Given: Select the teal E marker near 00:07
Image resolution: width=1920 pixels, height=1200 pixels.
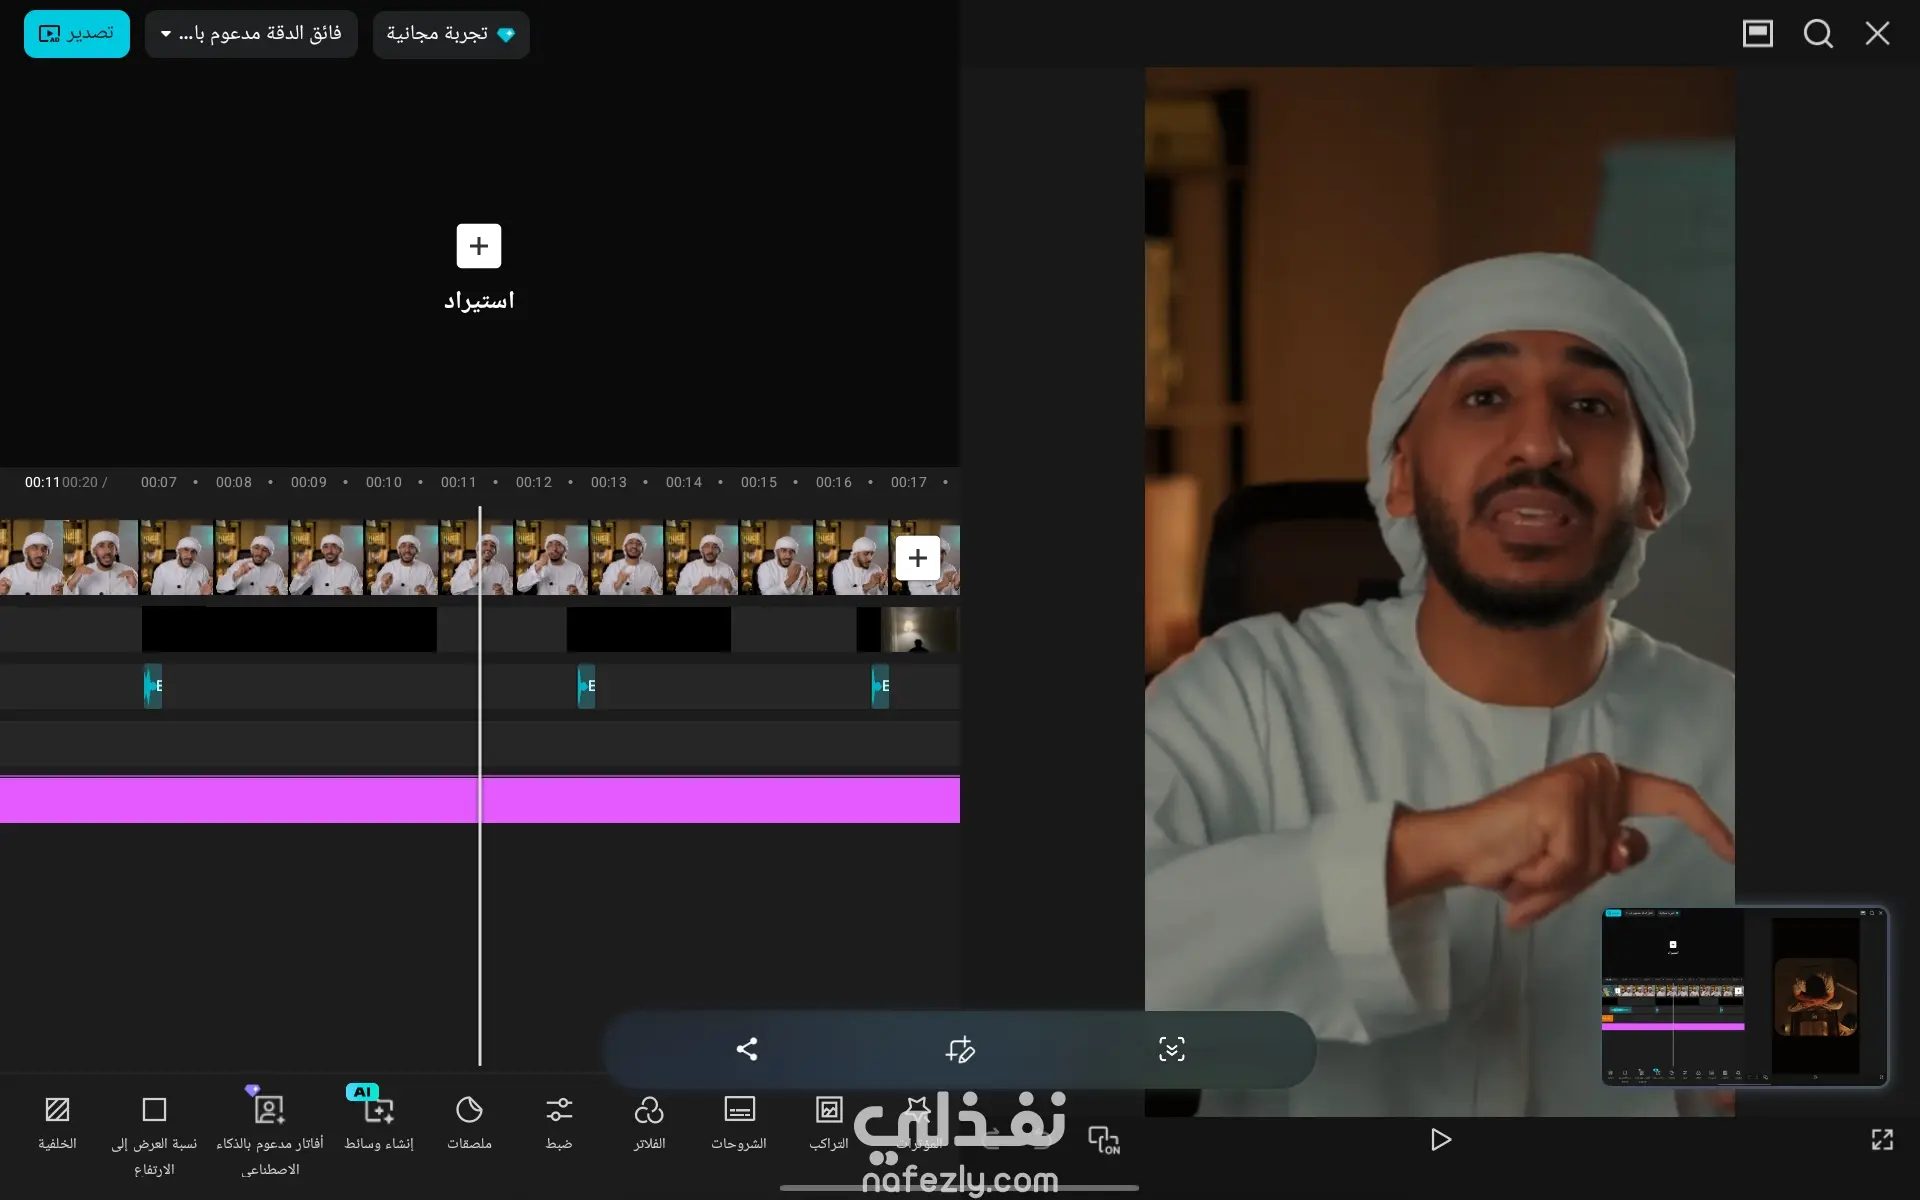Looking at the screenshot, I should point(153,686).
